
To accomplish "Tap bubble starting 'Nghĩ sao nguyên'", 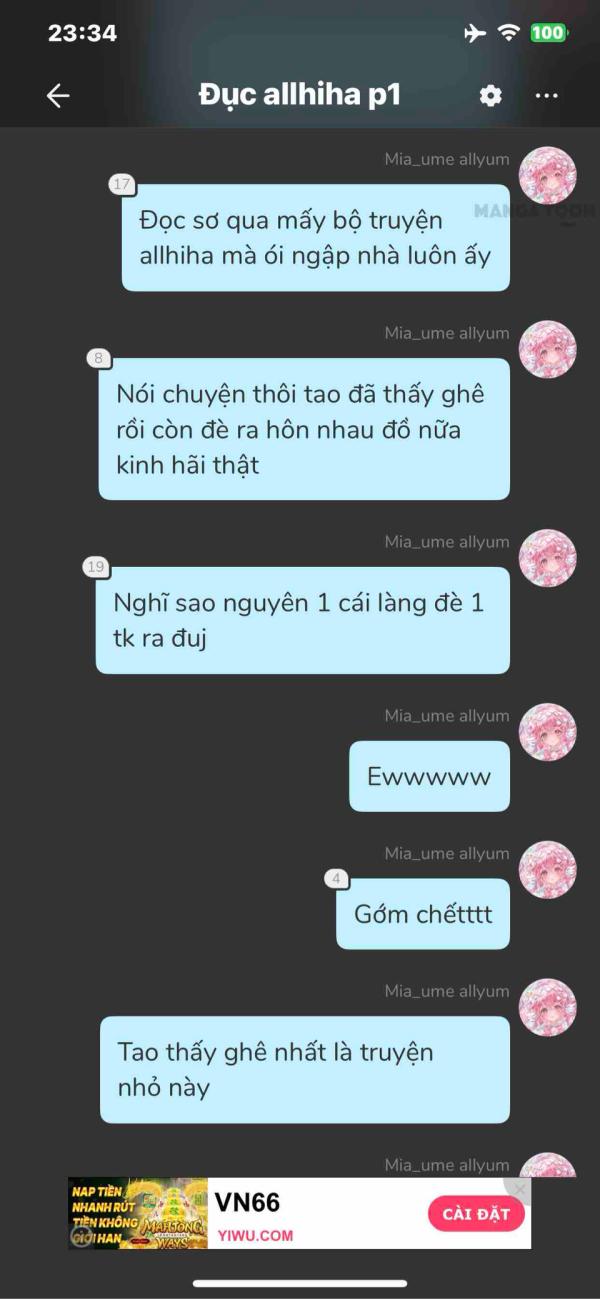I will [x=303, y=620].
